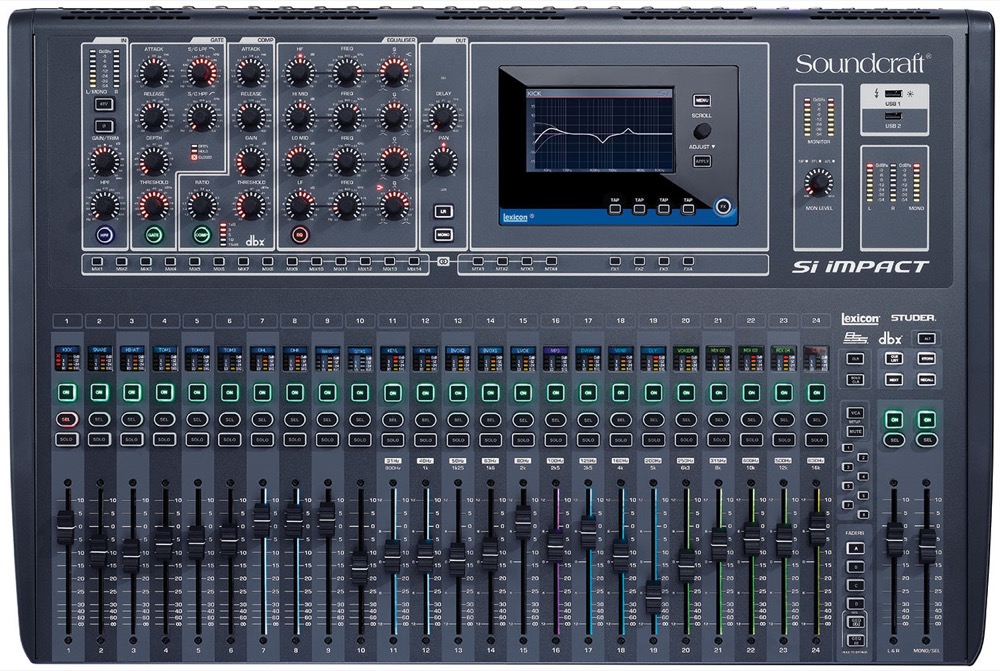The height and width of the screenshot is (671, 1000).
Task: Activate the GATE processing button
Action: point(152,233)
